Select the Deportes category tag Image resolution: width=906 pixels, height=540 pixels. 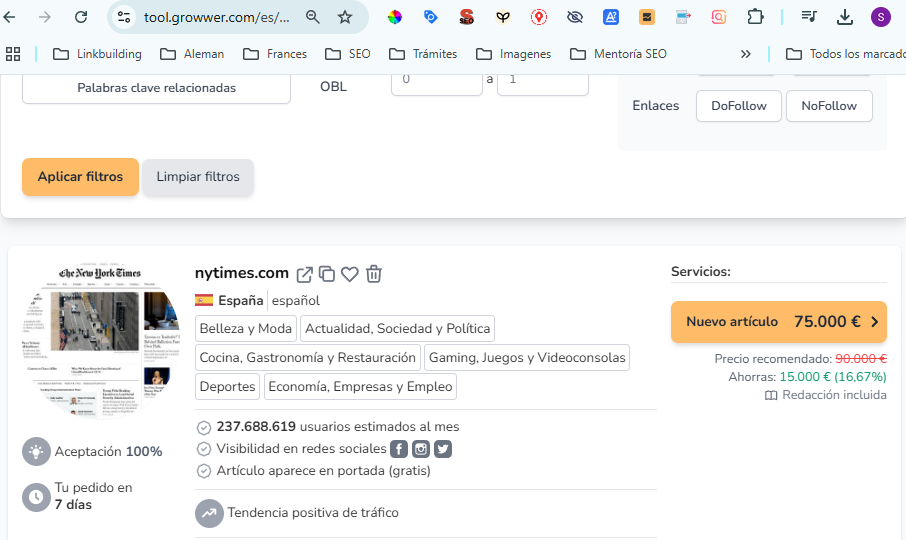(227, 386)
